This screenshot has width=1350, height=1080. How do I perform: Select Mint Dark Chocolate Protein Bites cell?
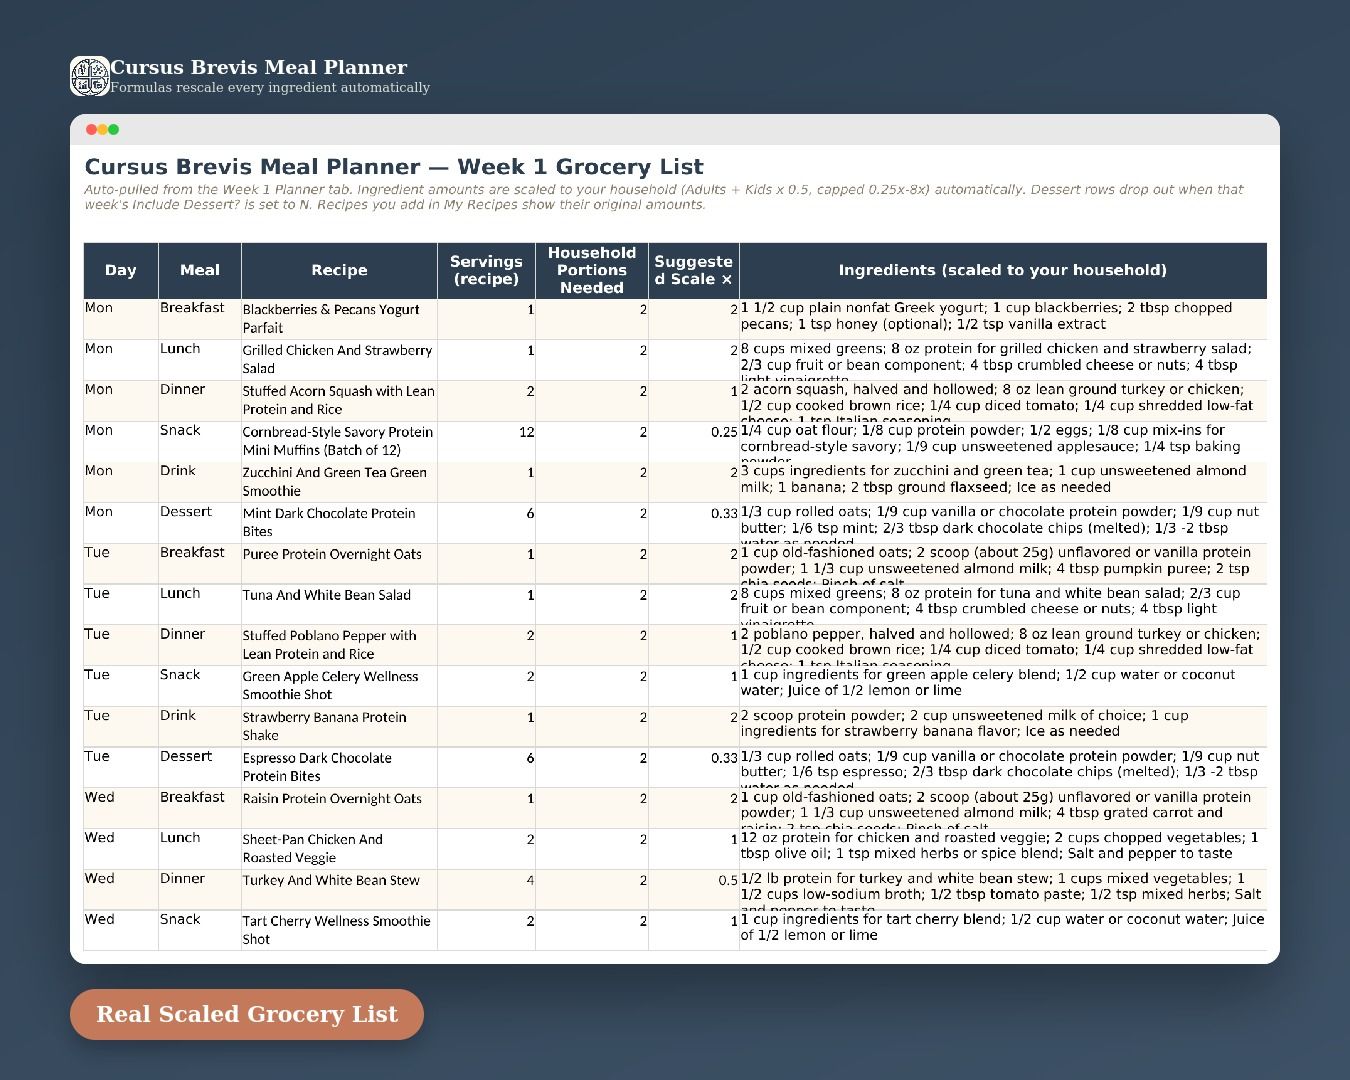click(339, 523)
